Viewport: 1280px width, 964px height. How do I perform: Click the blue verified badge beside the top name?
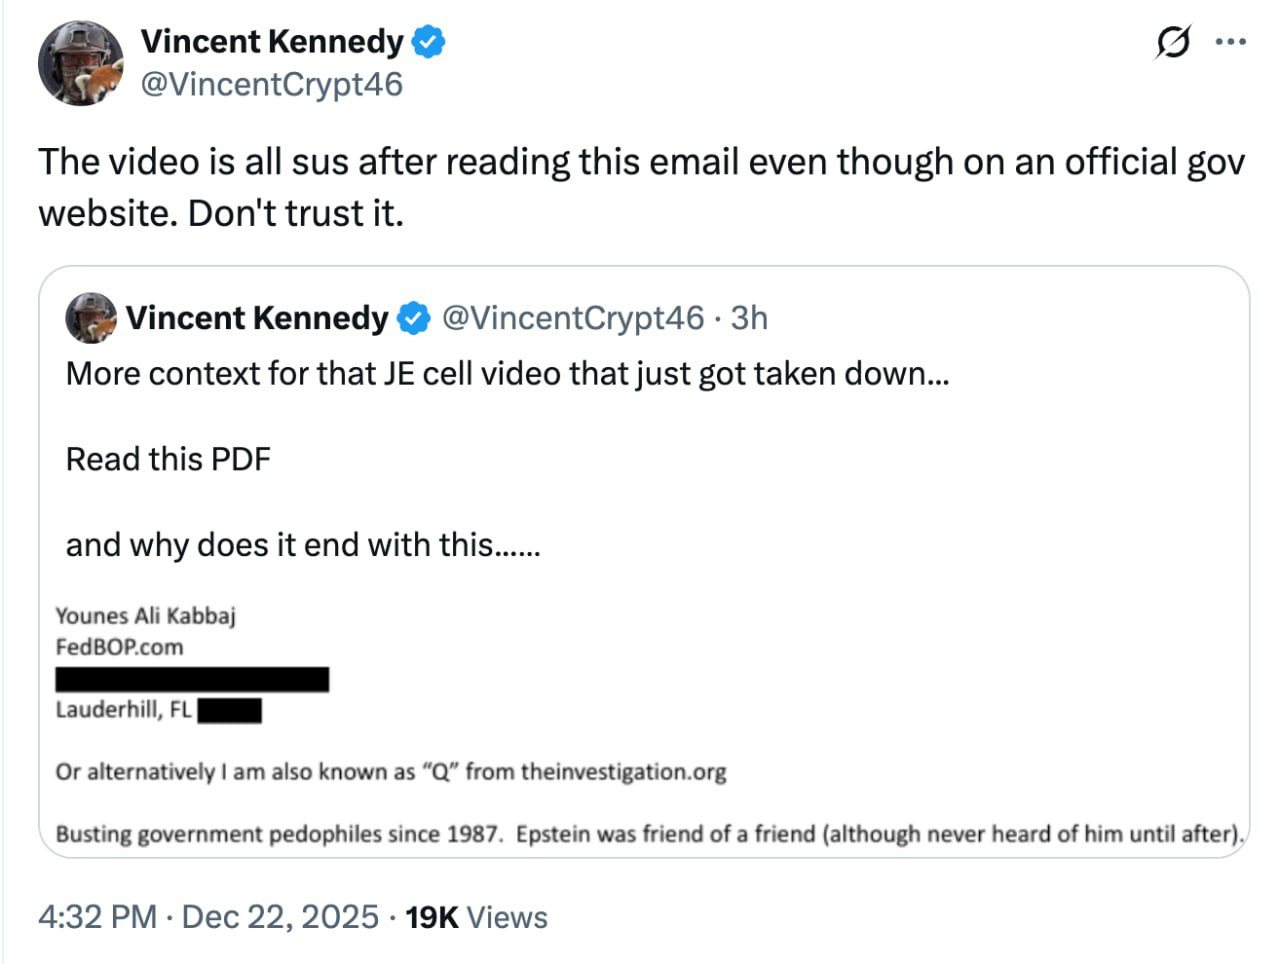pyautogui.click(x=429, y=42)
